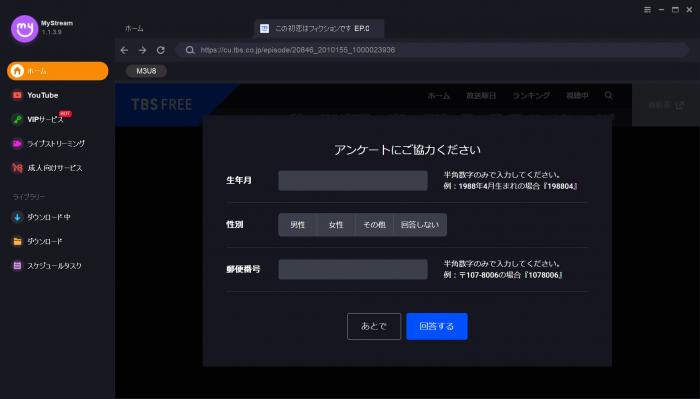Click the MyStream logo icon
The width and height of the screenshot is (700, 399).
click(x=25, y=29)
